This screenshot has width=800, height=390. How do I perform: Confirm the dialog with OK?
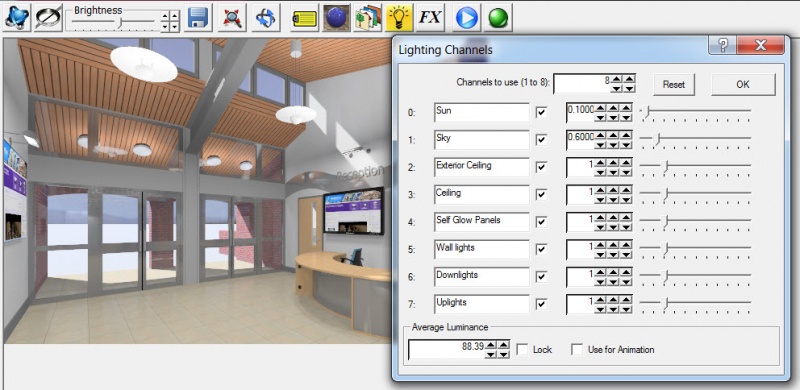(x=743, y=85)
